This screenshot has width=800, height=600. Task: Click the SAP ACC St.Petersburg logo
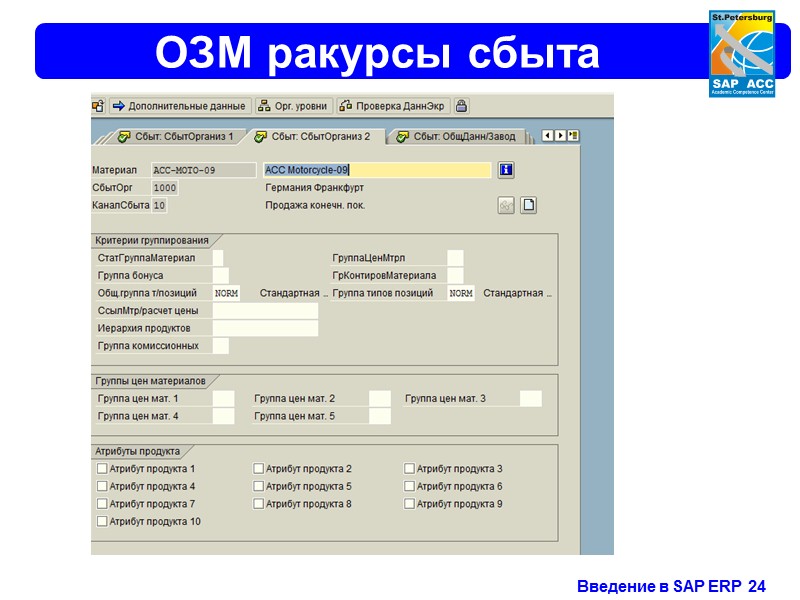(x=742, y=54)
